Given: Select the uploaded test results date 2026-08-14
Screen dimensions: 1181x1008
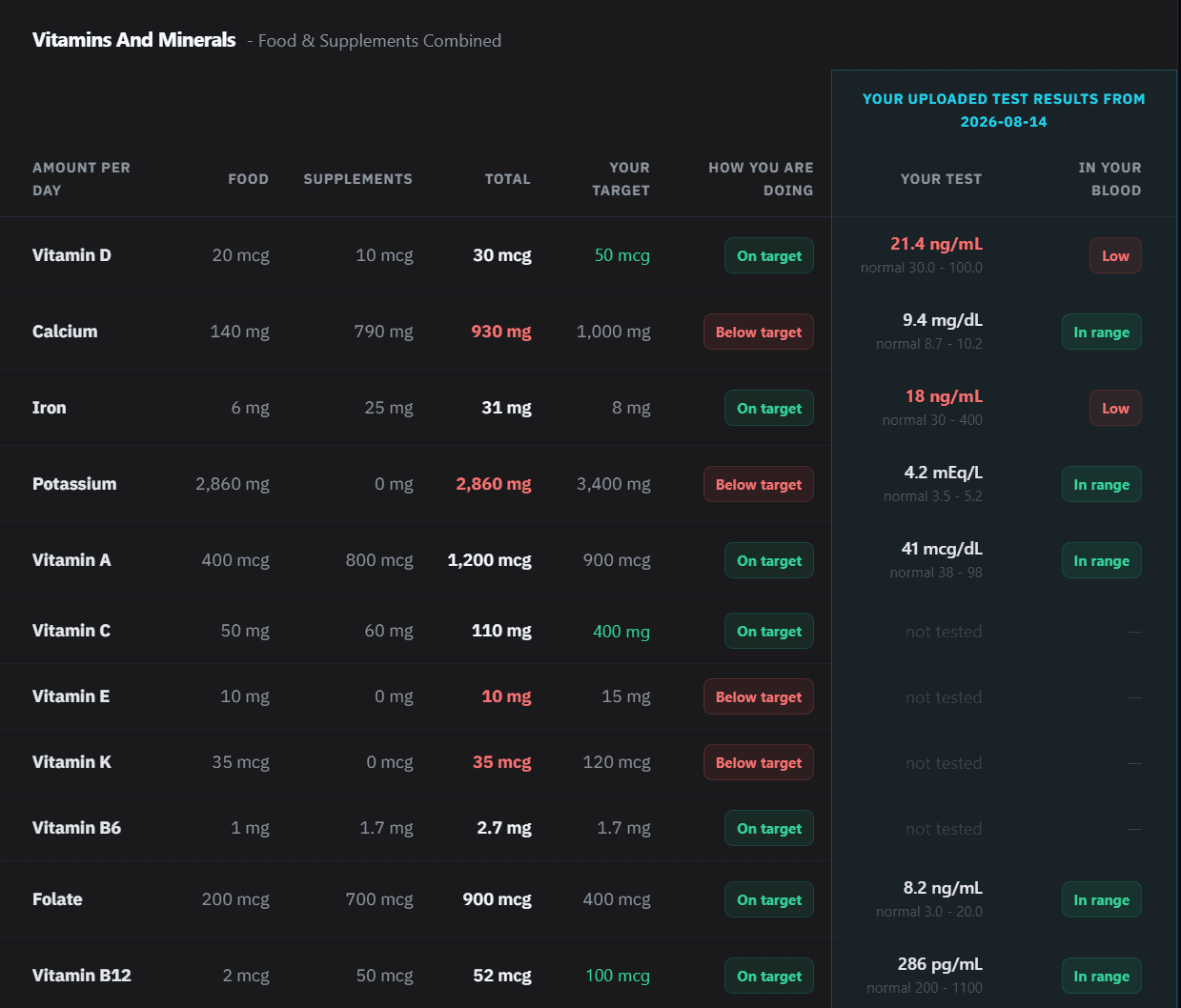Looking at the screenshot, I should (x=1003, y=122).
